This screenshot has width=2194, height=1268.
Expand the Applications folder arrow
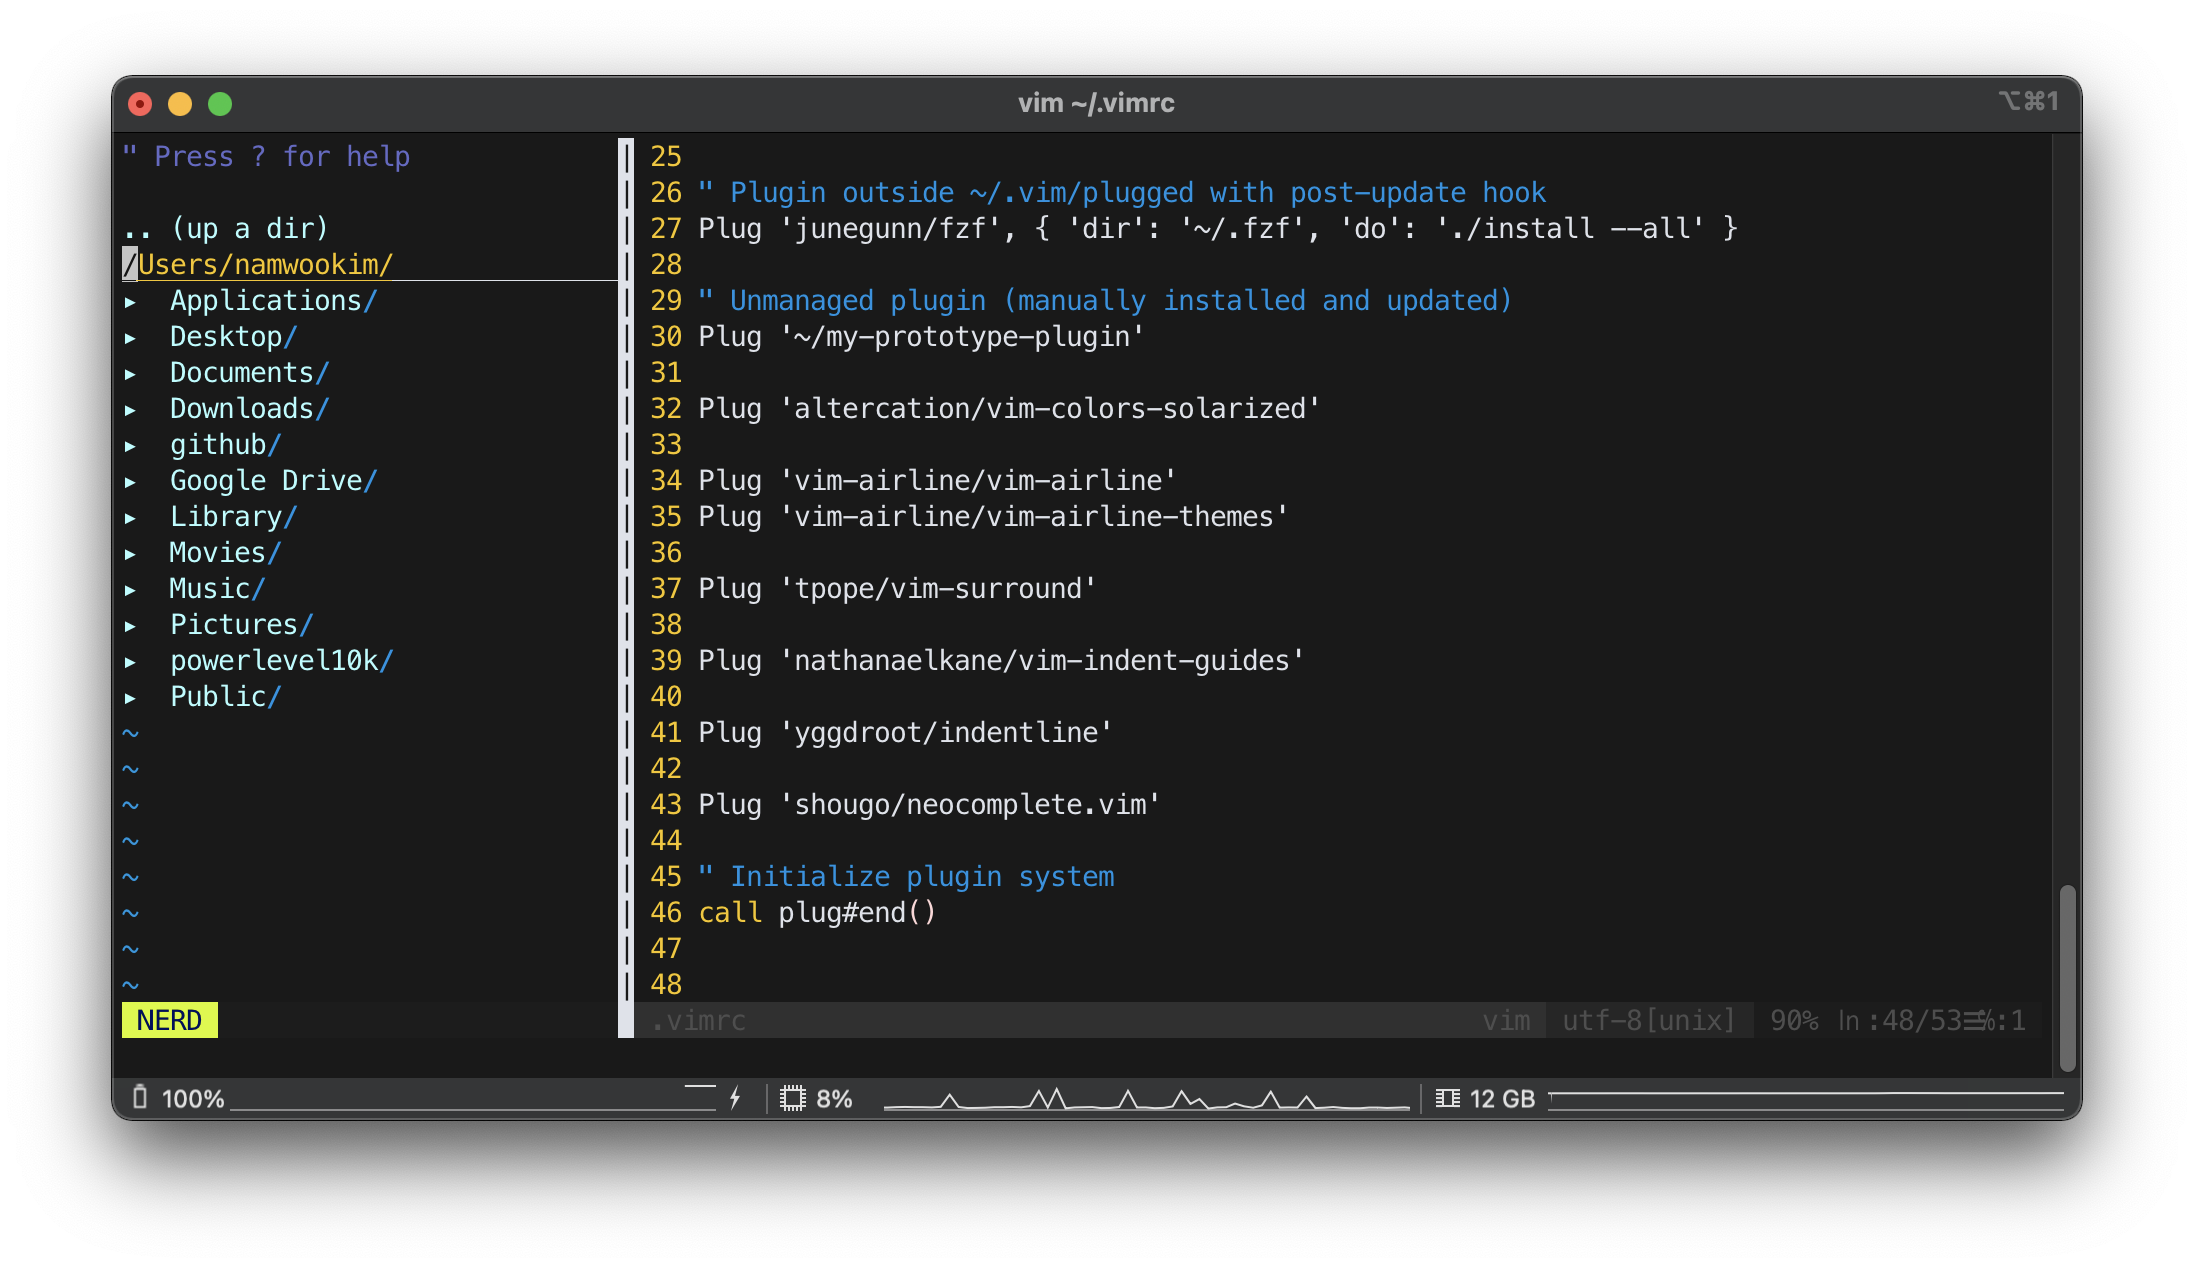(130, 301)
